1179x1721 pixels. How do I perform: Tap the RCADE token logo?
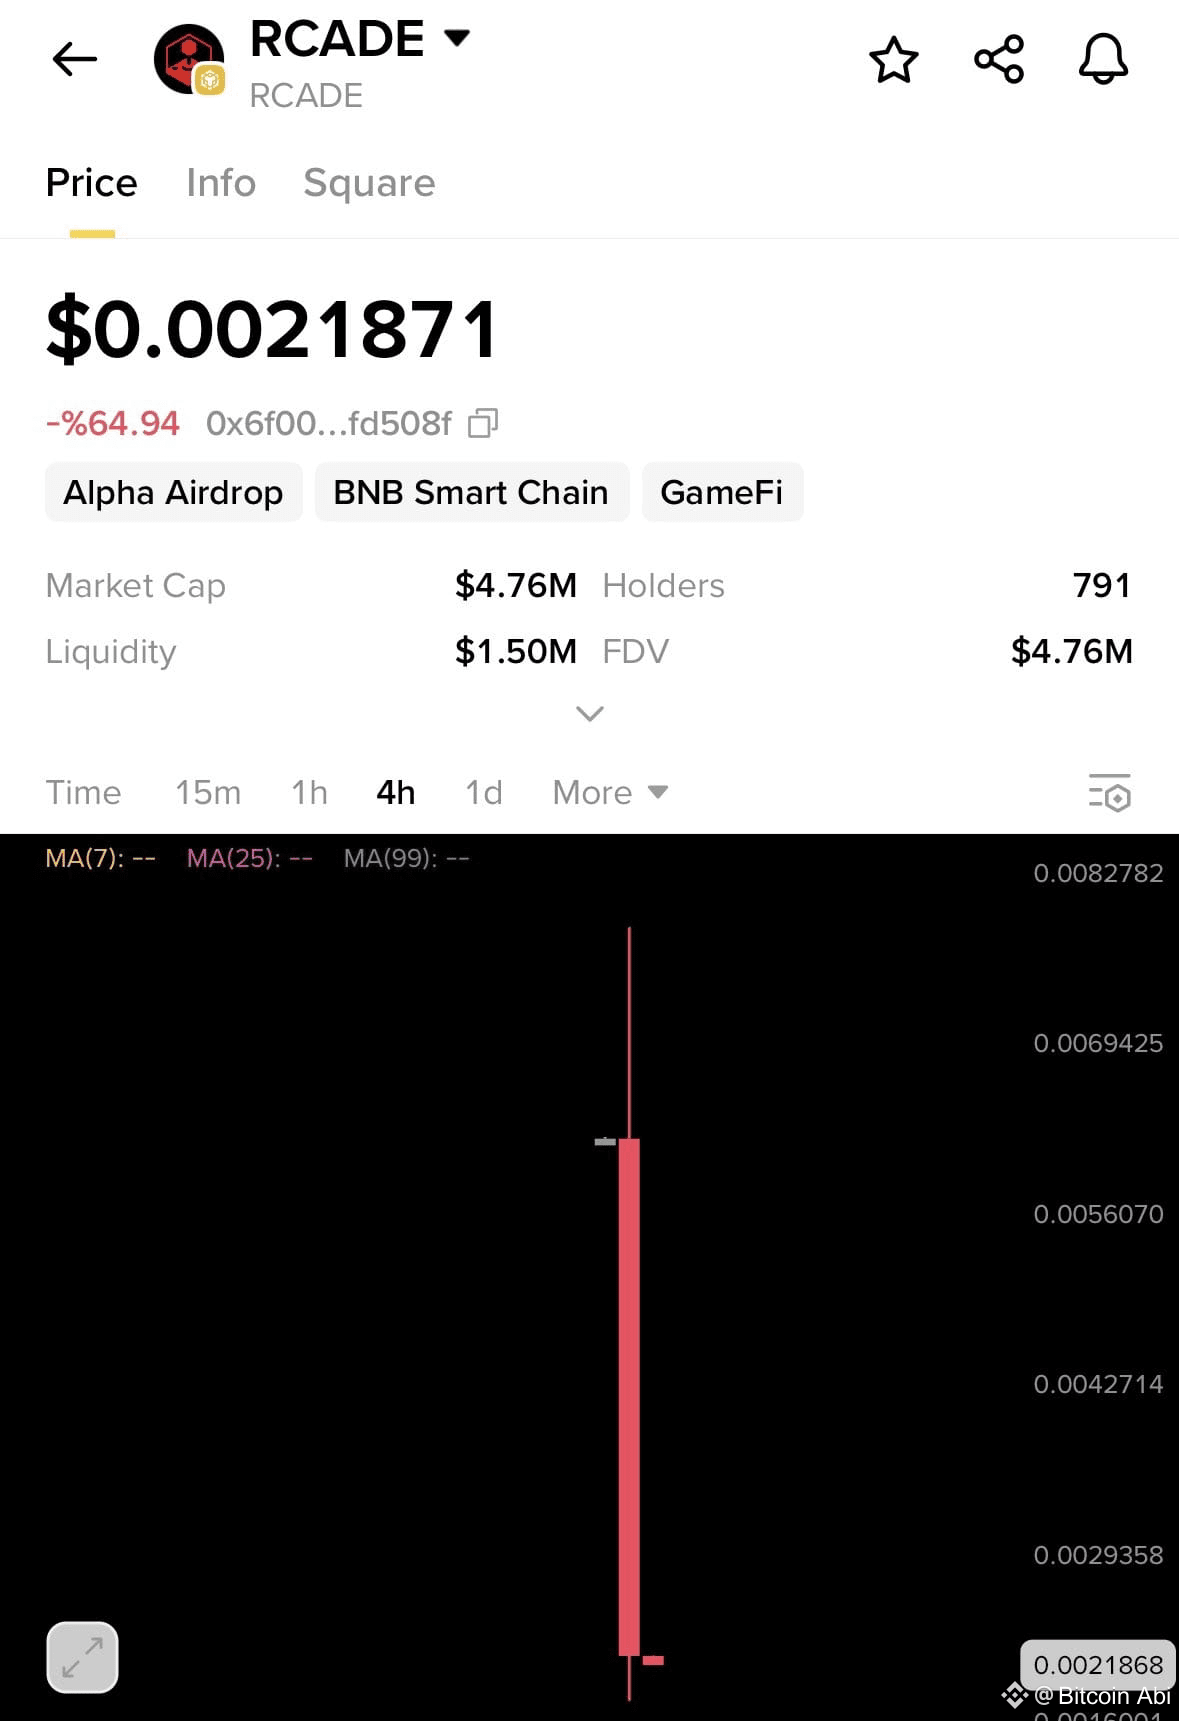click(189, 59)
